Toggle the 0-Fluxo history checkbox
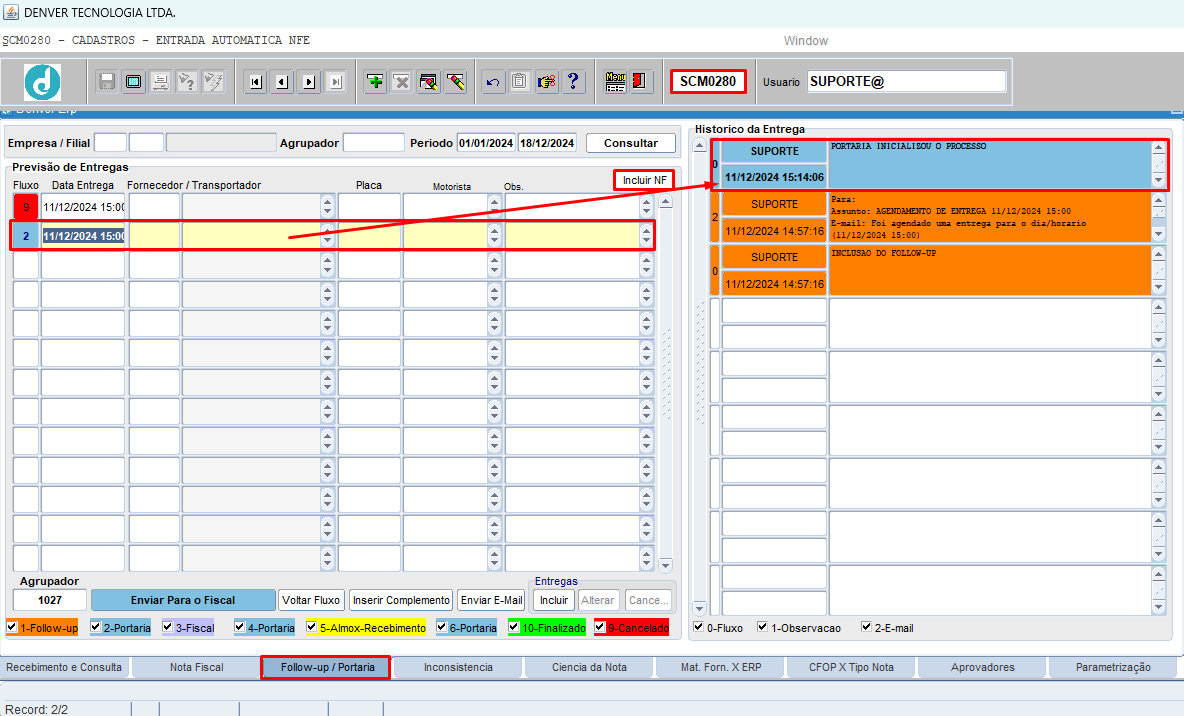The width and height of the screenshot is (1184, 716). pos(699,627)
